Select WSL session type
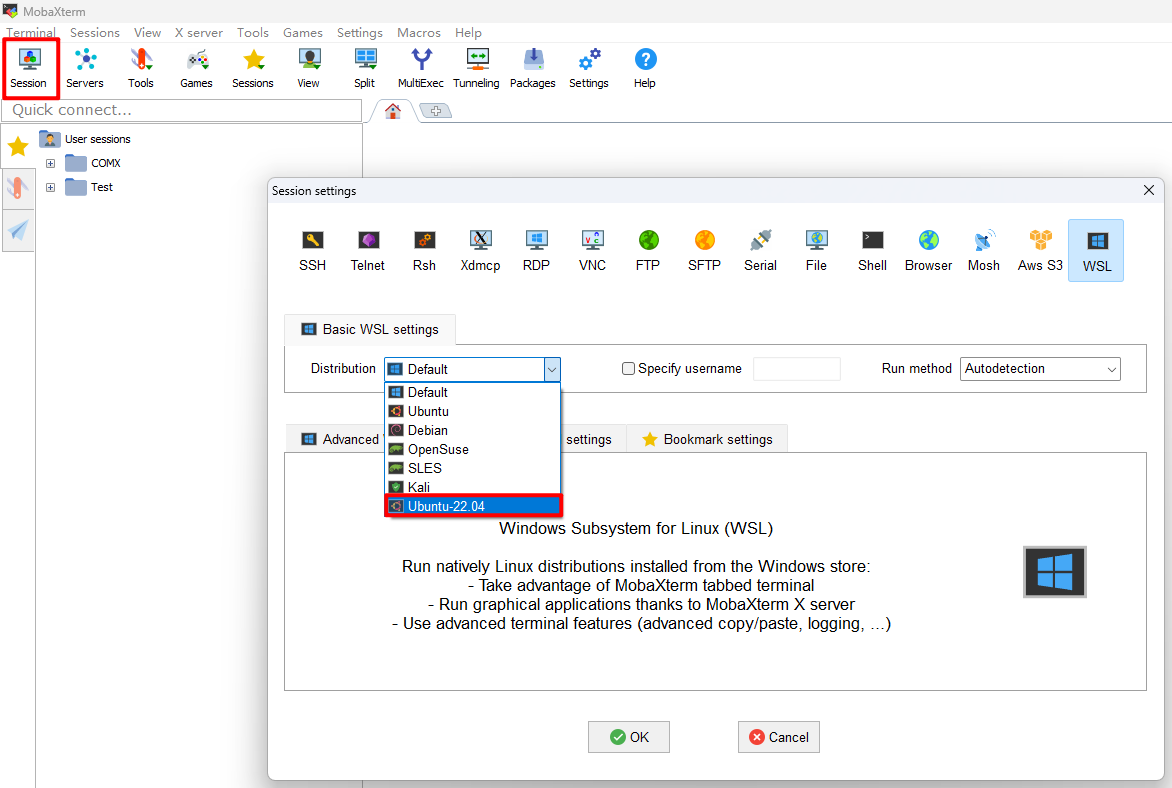1172x788 pixels. pyautogui.click(x=1096, y=250)
